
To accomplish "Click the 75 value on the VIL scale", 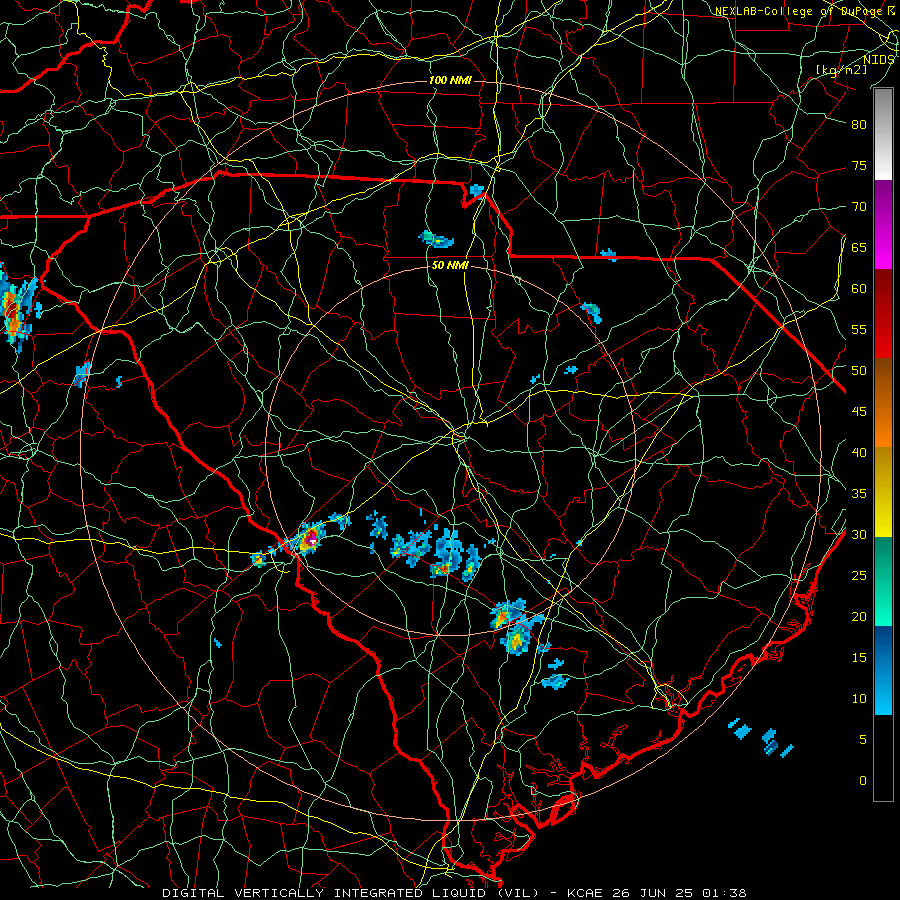I will (x=859, y=166).
